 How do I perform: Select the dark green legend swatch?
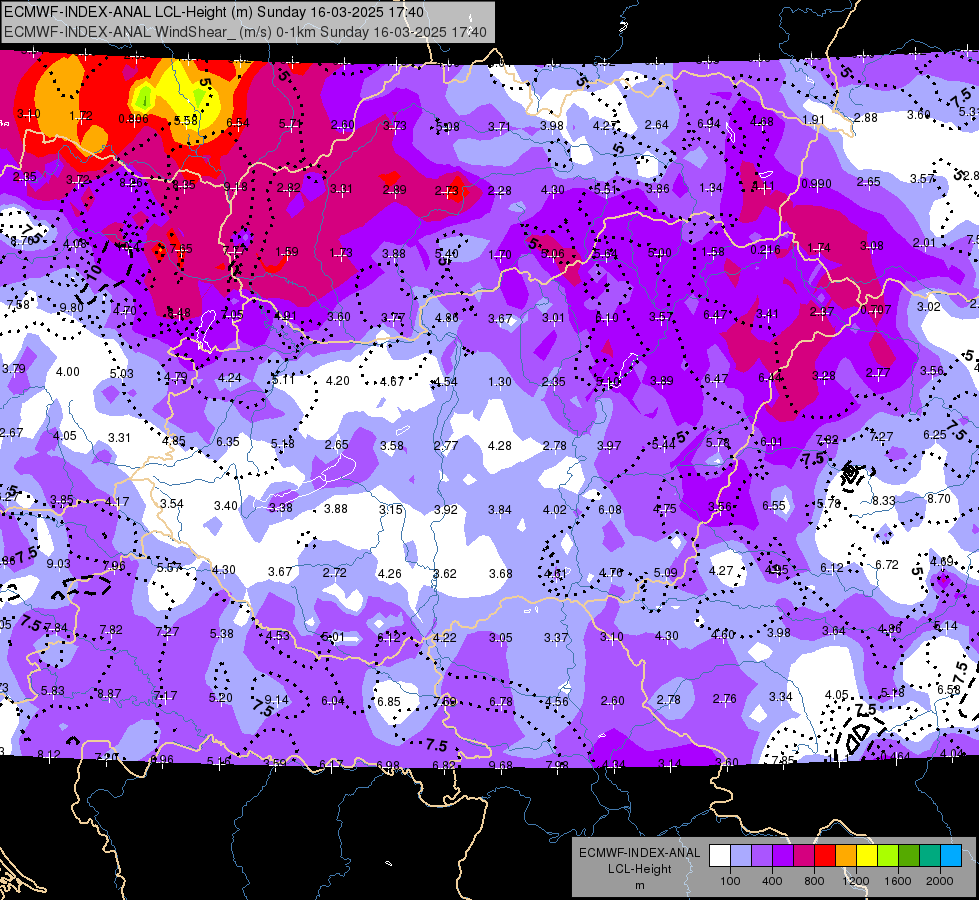coord(908,856)
